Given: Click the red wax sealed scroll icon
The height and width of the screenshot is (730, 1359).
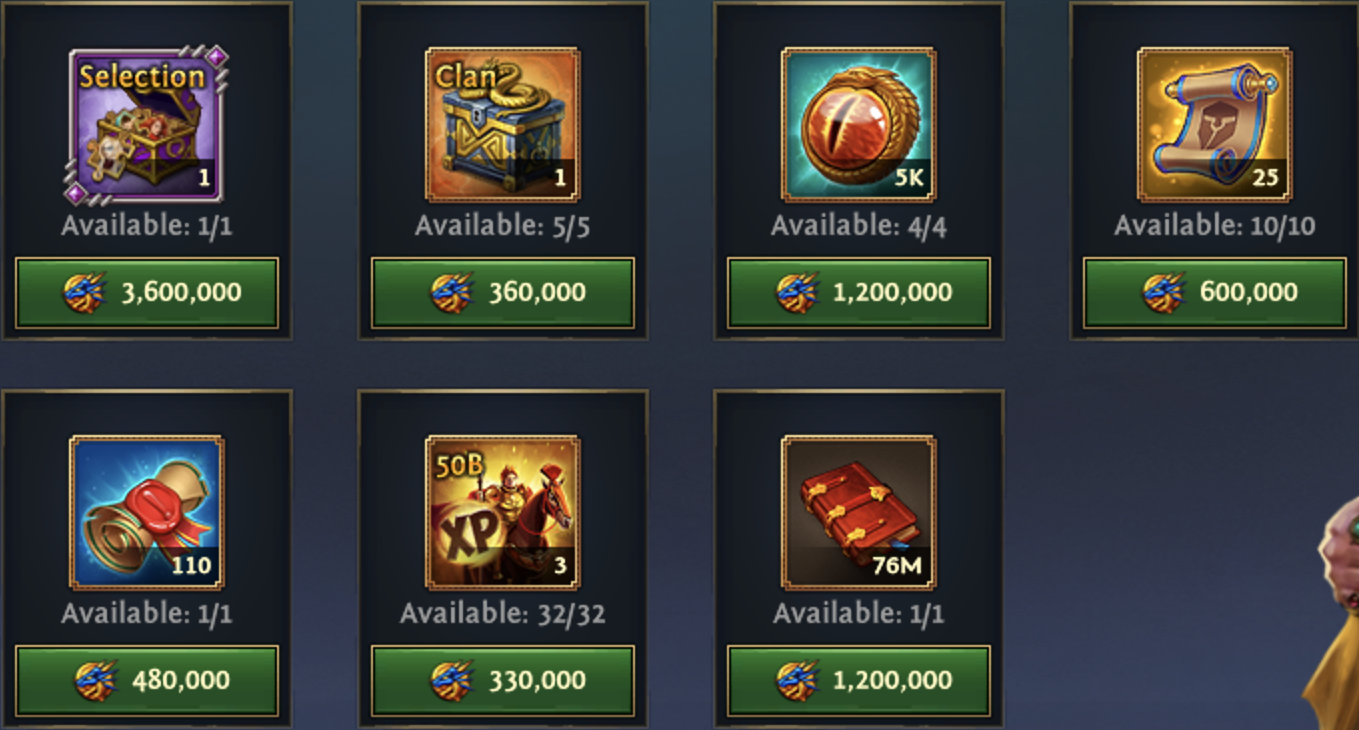Looking at the screenshot, I should point(147,512).
